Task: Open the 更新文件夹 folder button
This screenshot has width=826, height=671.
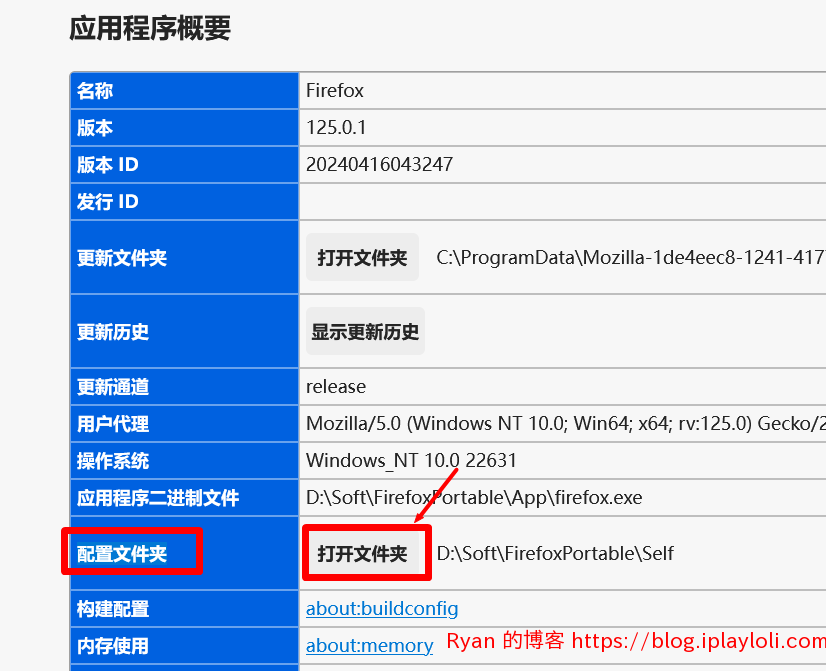Action: click(x=362, y=257)
